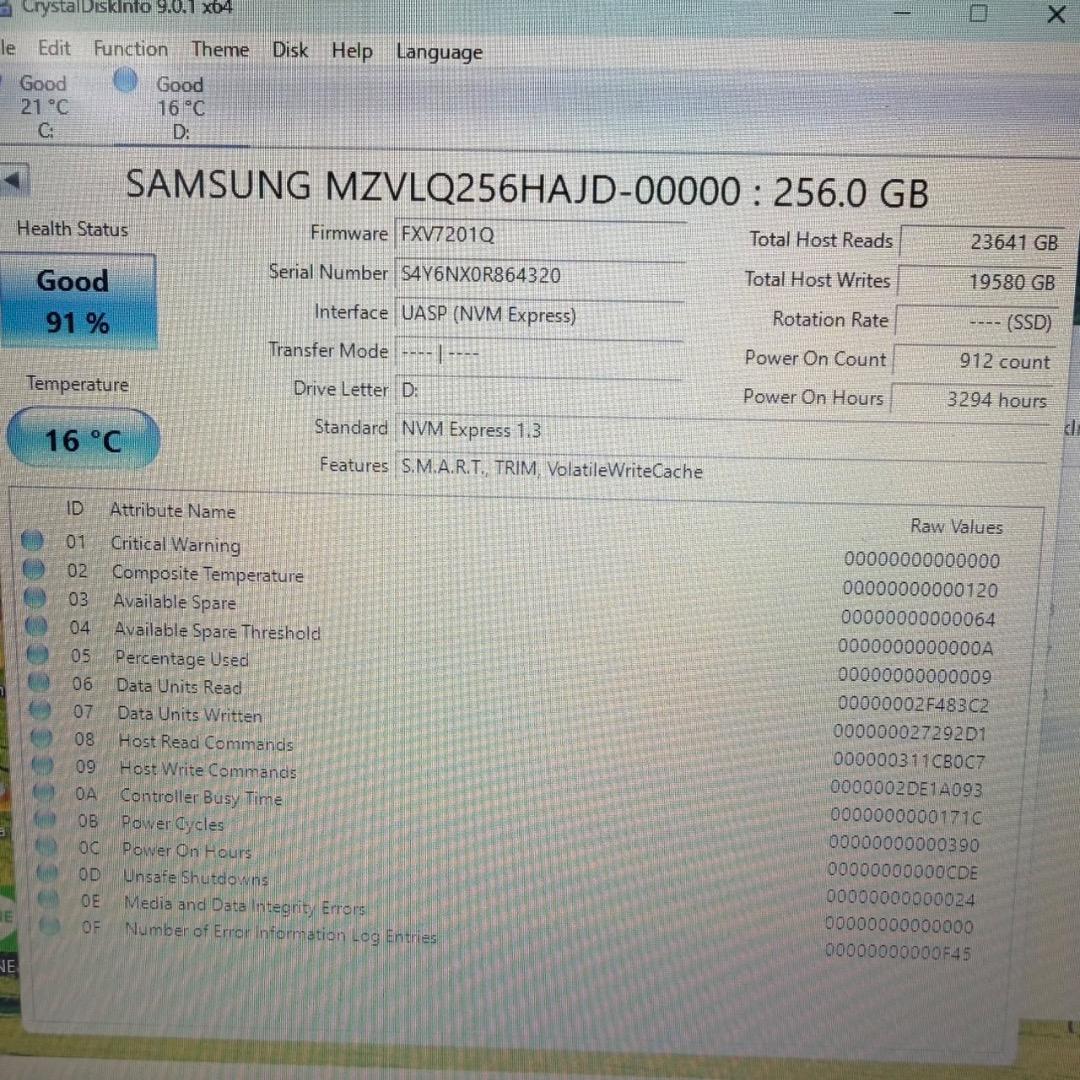Click the Serial Number field S4Y6NX0R864320
The image size is (1080, 1080).
pyautogui.click(x=540, y=276)
